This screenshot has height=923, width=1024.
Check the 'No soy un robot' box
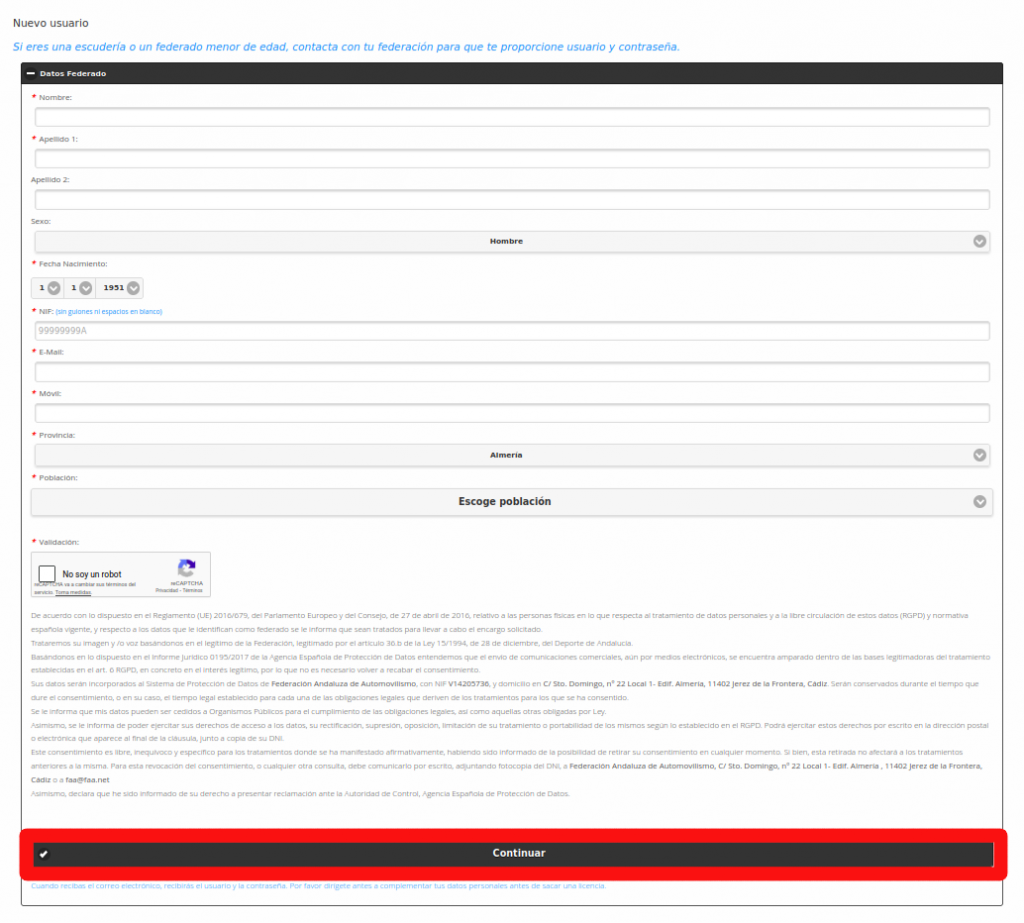pos(47,574)
